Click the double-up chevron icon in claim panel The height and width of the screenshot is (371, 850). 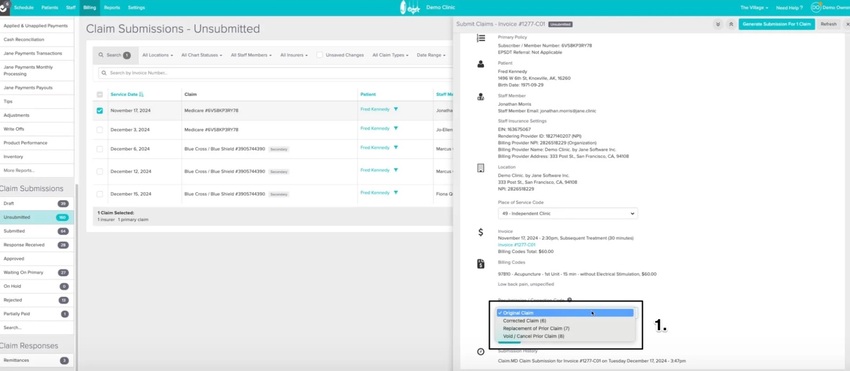[730, 24]
